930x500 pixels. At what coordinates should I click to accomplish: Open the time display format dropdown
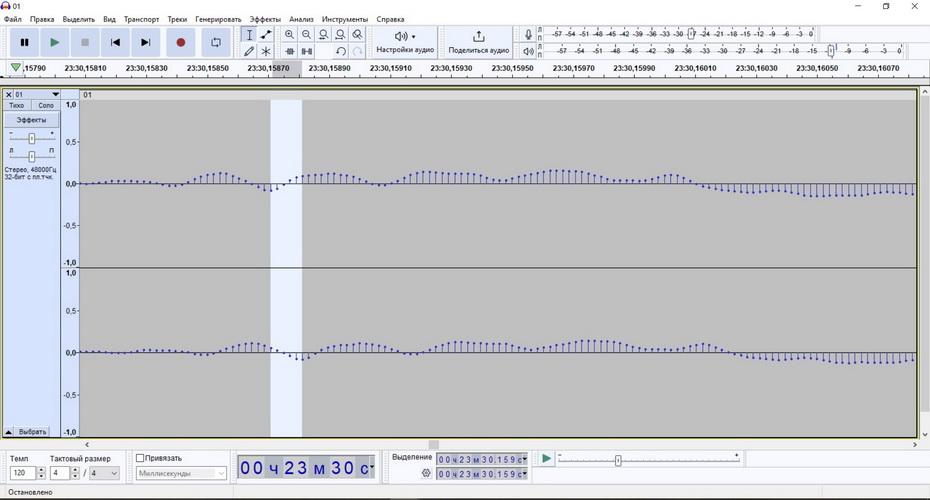click(x=371, y=467)
